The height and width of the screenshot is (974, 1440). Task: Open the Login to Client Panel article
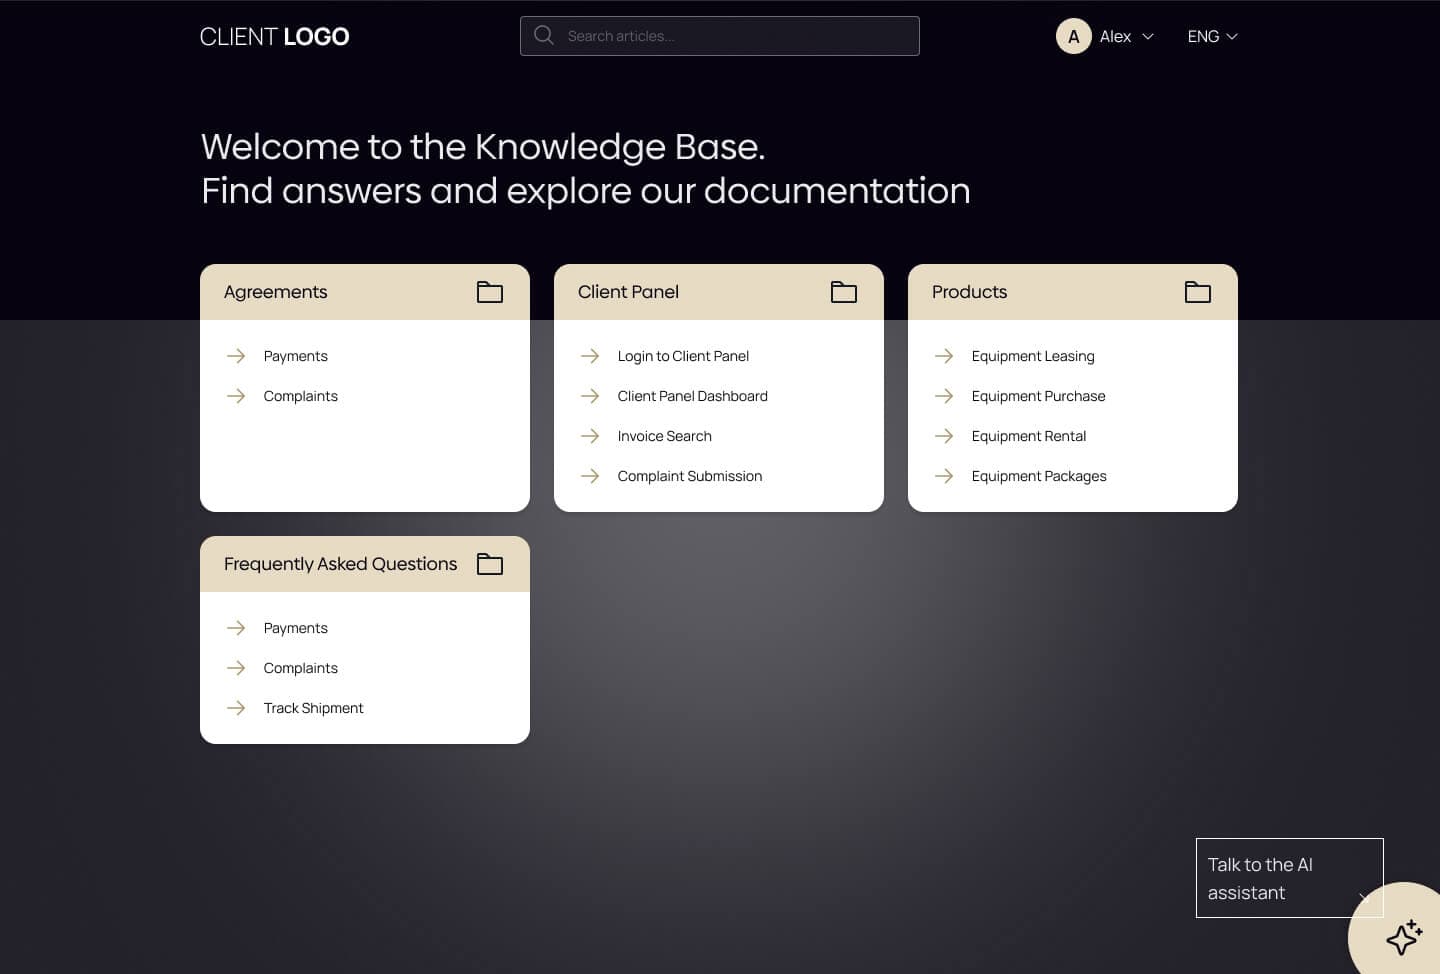click(x=683, y=356)
